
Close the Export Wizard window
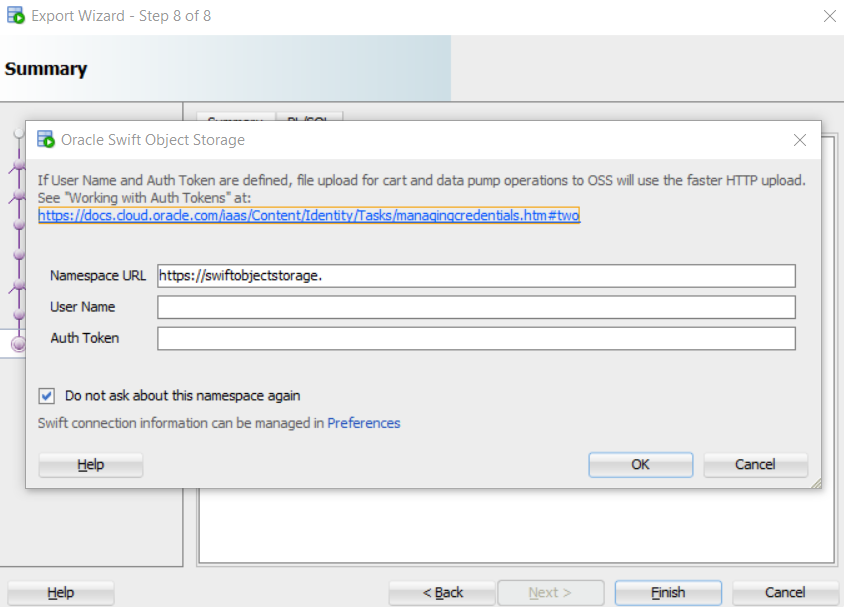pos(829,16)
